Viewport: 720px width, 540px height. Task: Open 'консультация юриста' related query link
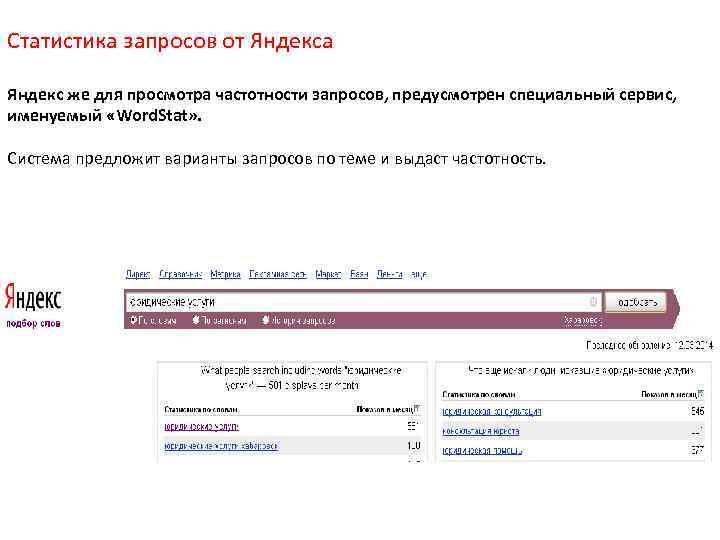point(481,431)
